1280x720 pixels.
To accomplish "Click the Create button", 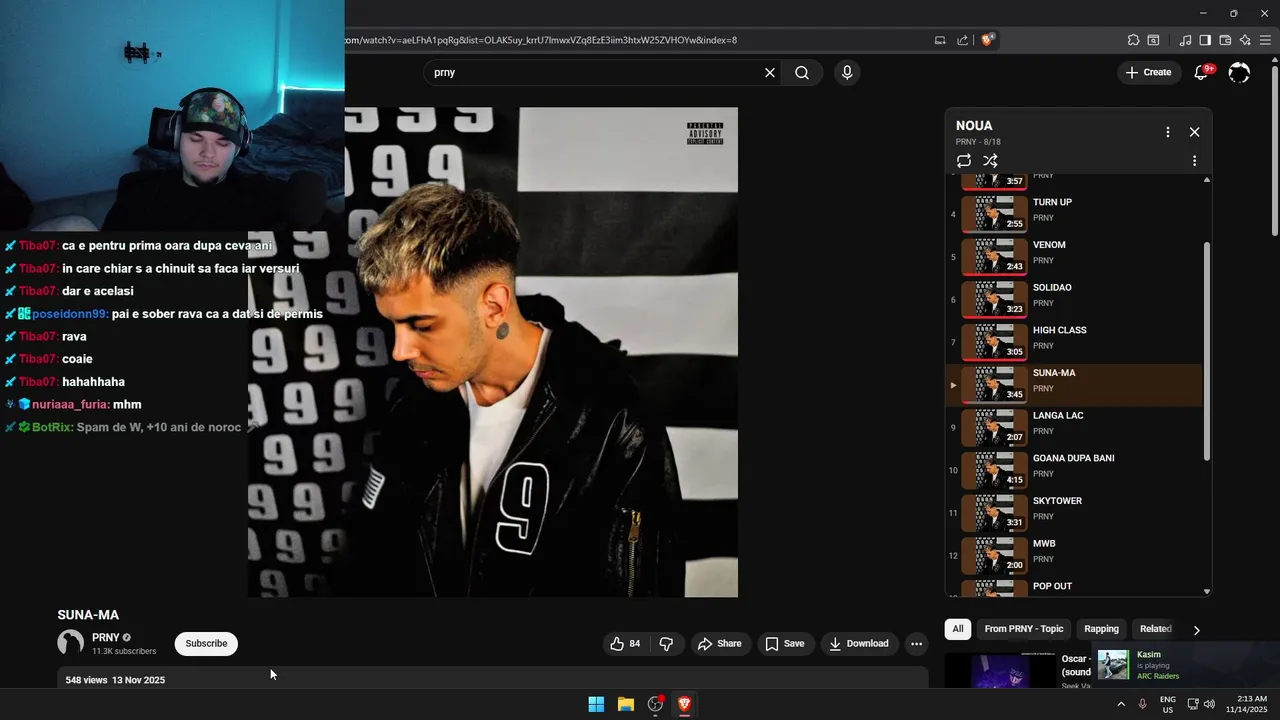I will (1148, 72).
